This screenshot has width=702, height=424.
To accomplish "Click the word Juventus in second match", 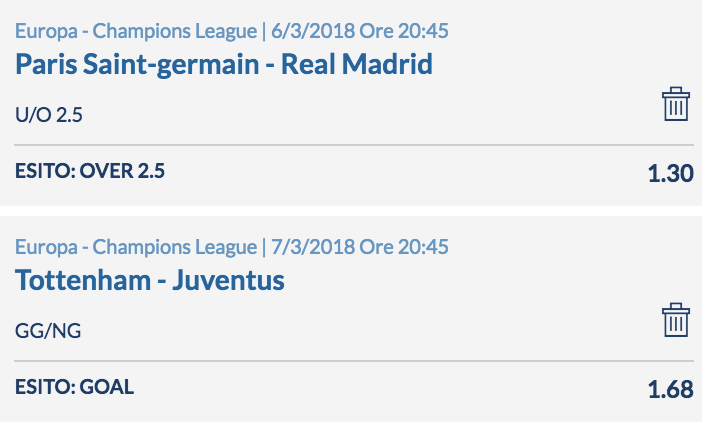I will pos(228,280).
